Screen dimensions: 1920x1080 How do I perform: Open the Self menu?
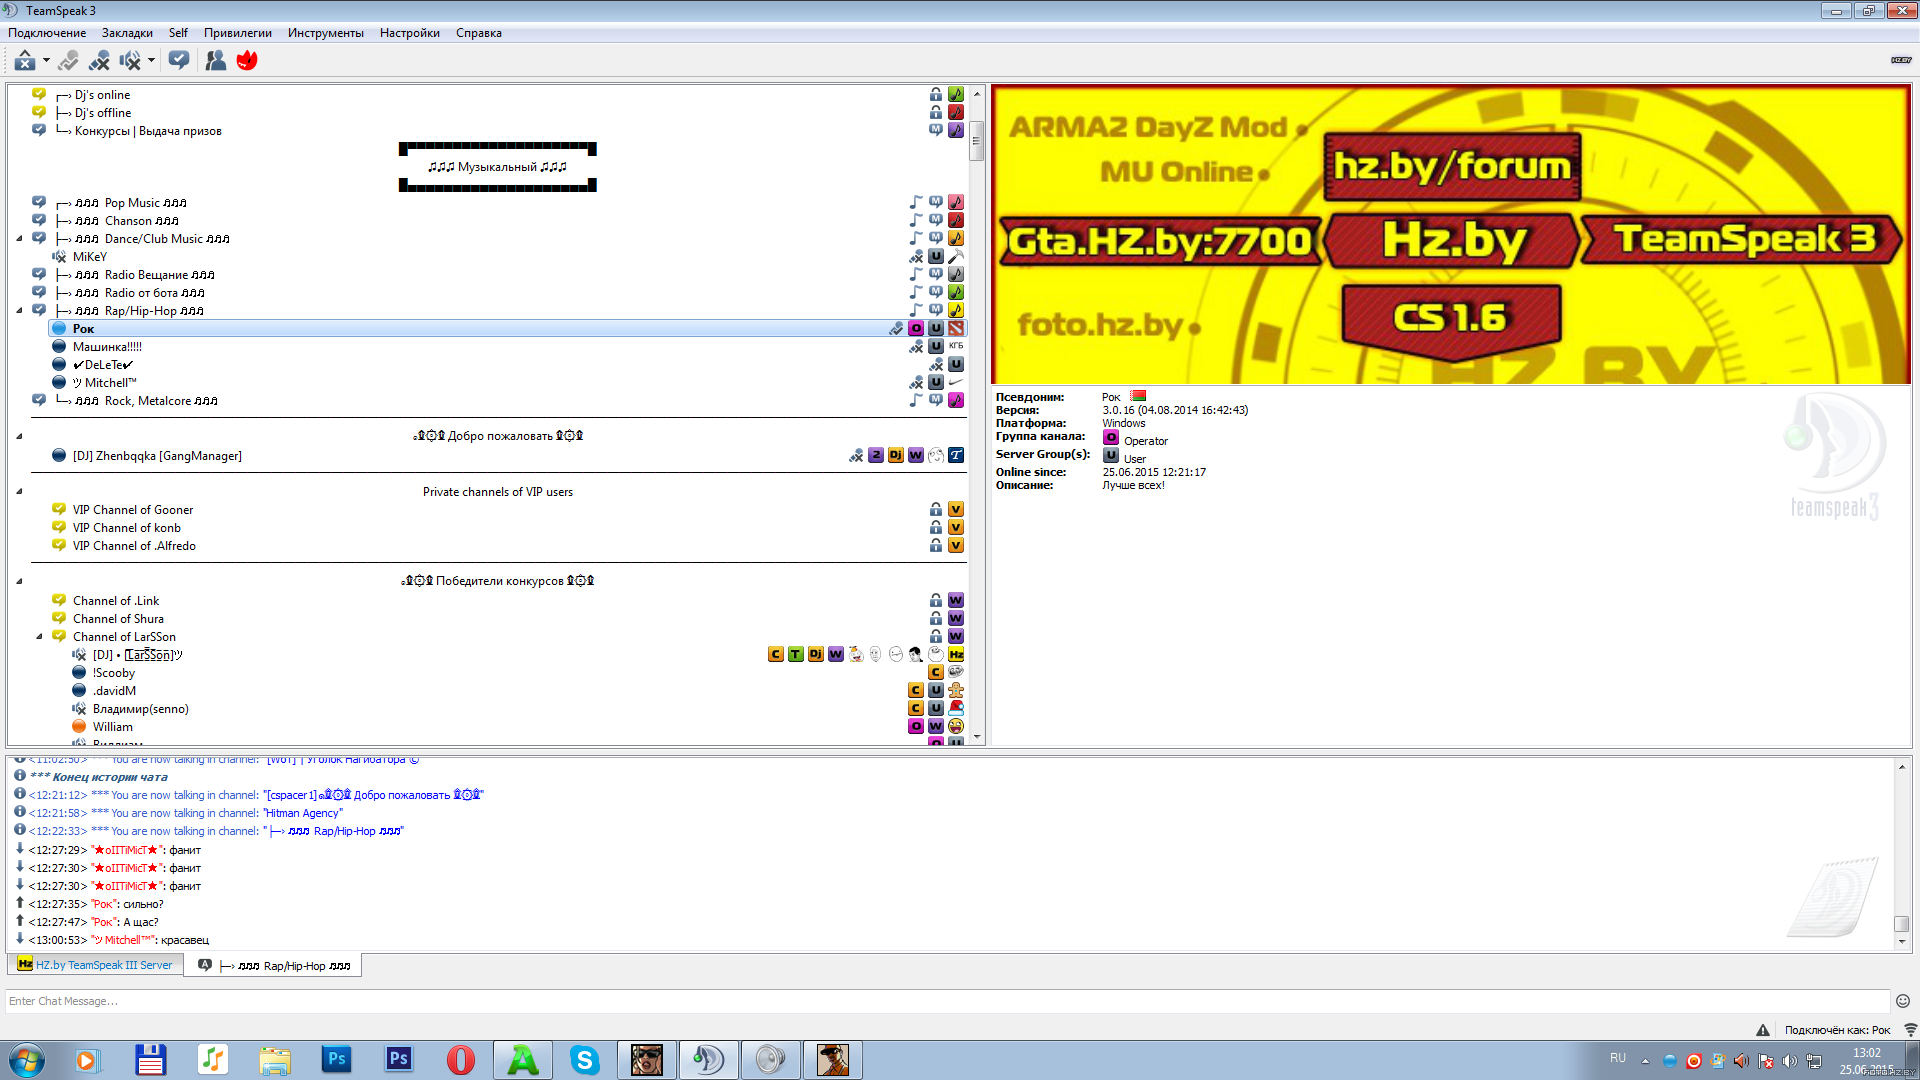[x=178, y=33]
